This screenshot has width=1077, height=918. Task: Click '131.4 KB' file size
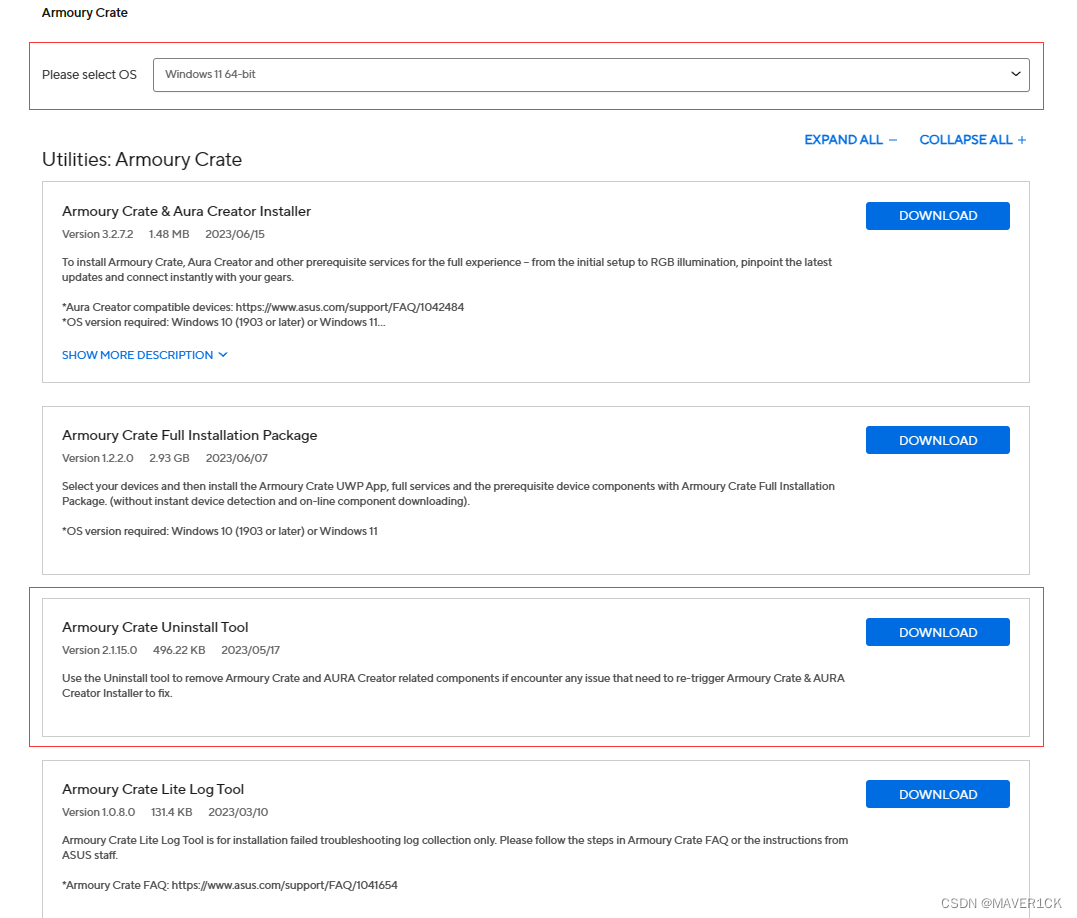(x=172, y=812)
